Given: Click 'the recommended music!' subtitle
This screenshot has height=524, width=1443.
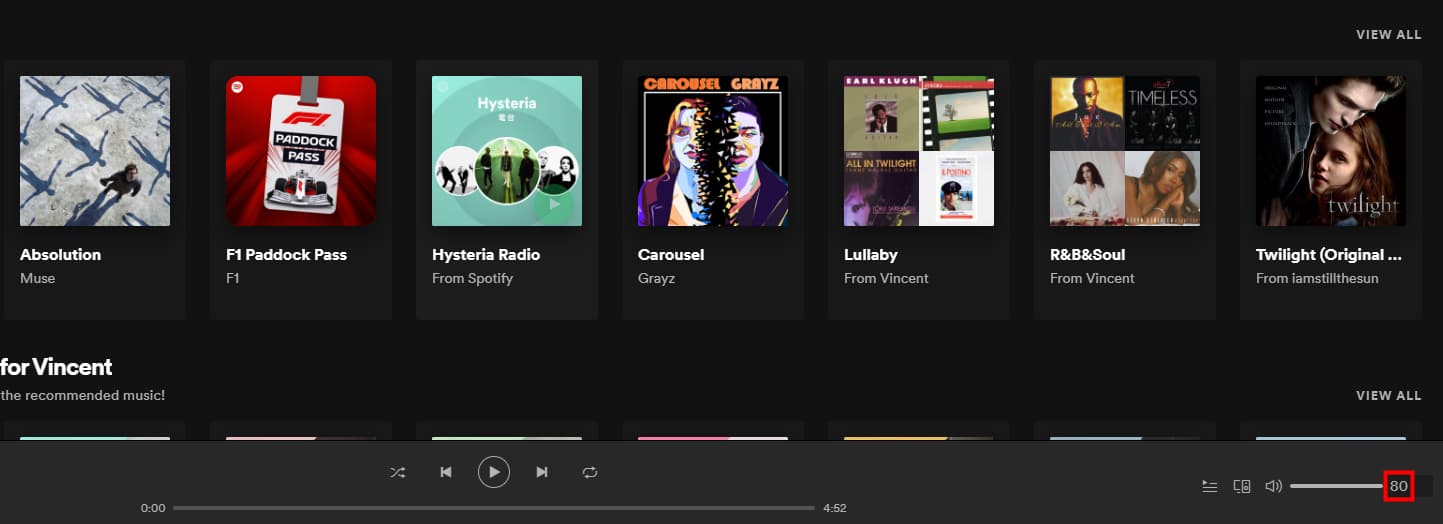Looking at the screenshot, I should 83,396.
